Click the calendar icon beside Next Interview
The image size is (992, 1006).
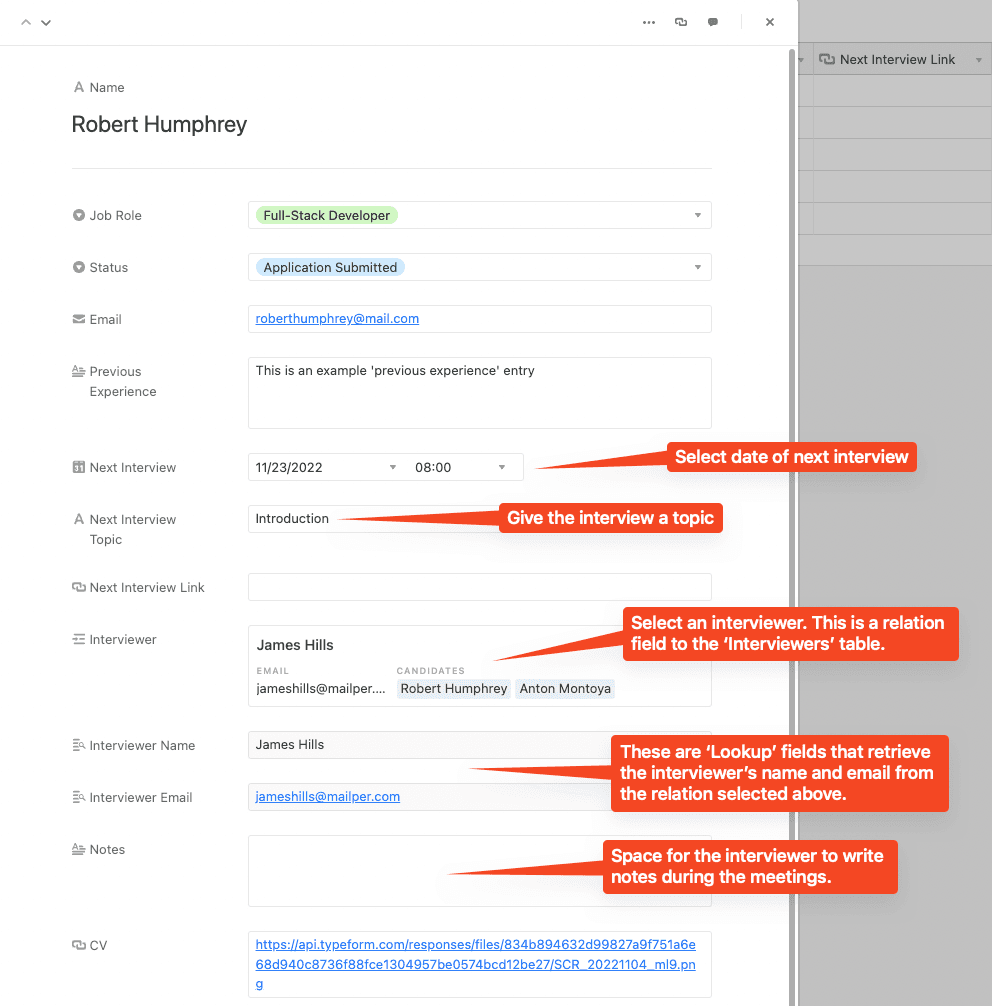click(x=79, y=467)
